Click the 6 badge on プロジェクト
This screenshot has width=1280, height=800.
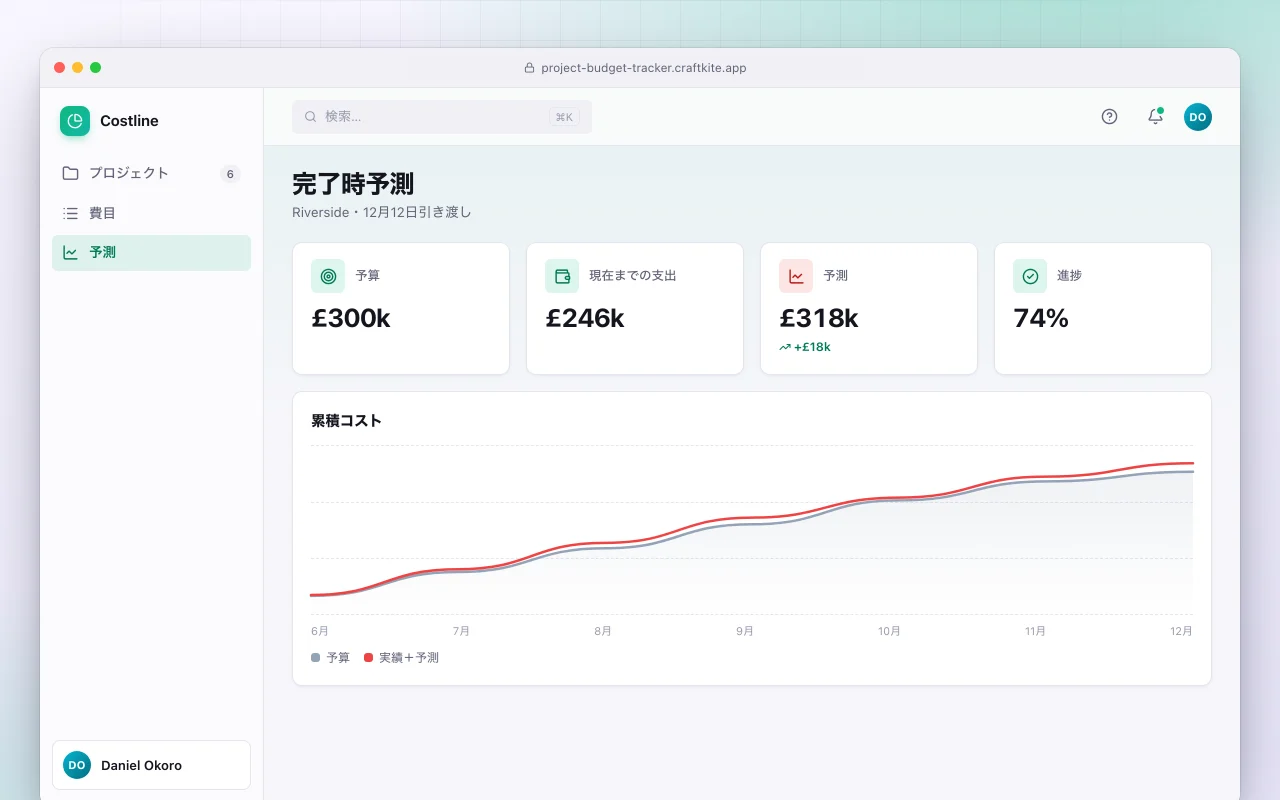pyautogui.click(x=230, y=174)
